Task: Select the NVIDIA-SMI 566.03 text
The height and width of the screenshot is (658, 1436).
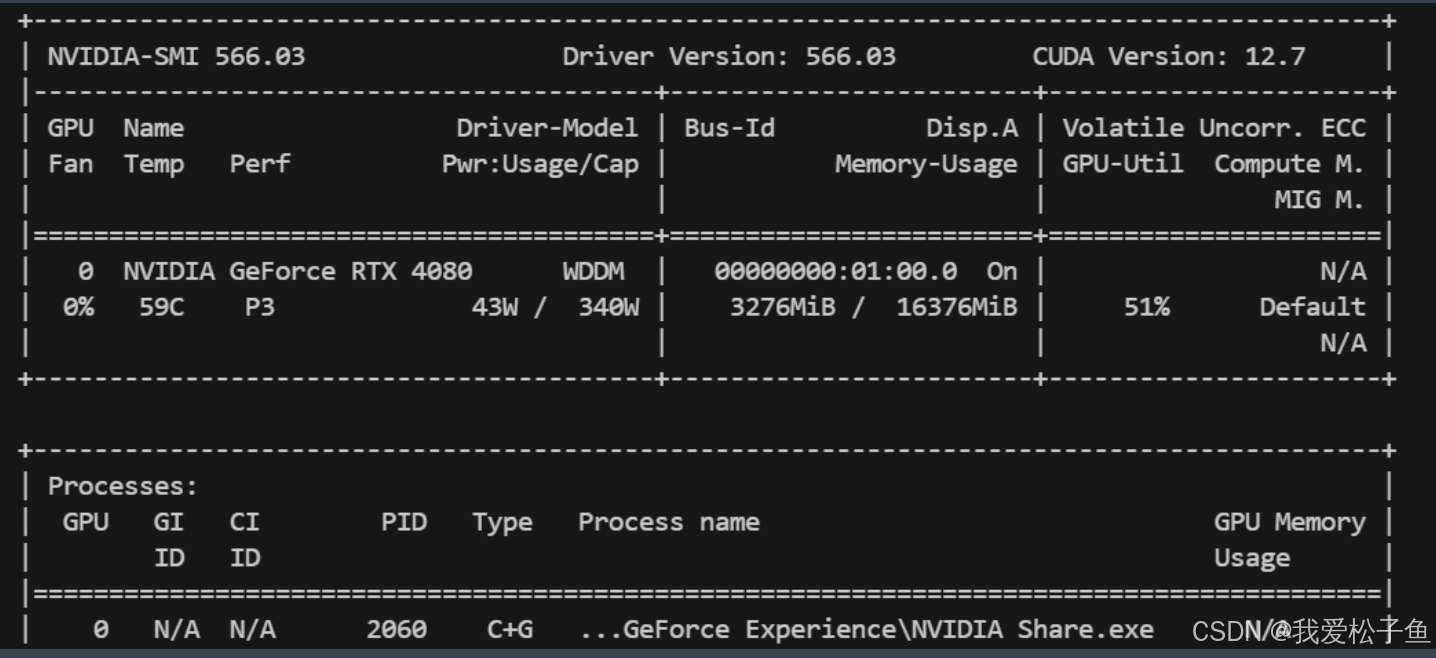Action: 176,56
